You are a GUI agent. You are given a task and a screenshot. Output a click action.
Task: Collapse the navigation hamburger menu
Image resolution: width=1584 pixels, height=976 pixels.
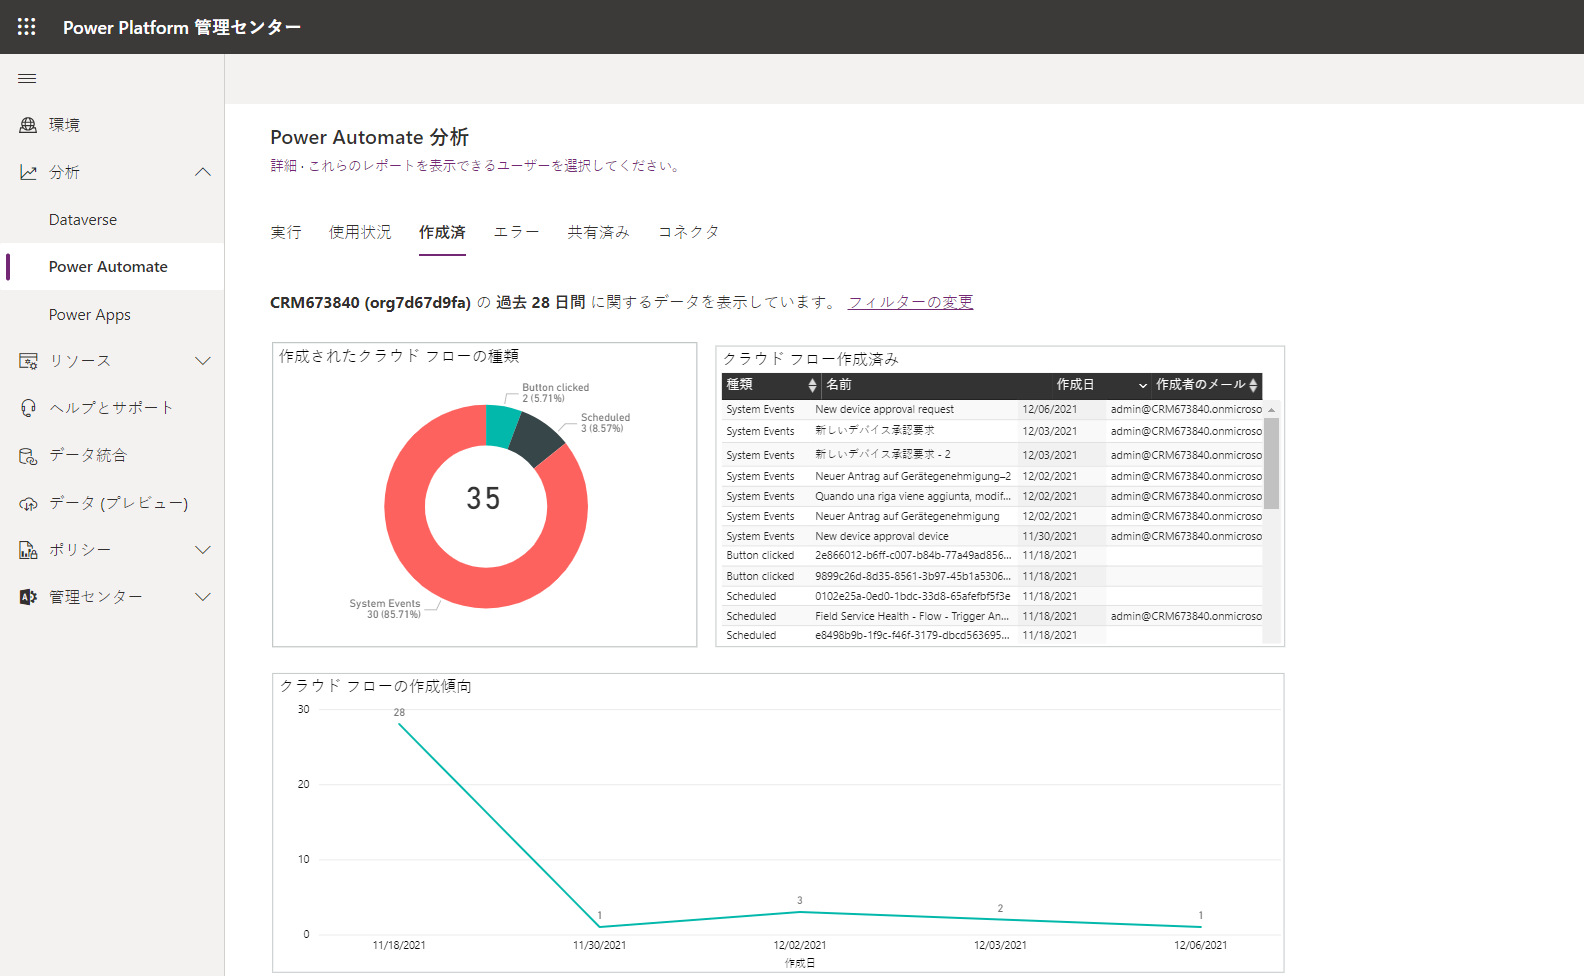pyautogui.click(x=27, y=79)
